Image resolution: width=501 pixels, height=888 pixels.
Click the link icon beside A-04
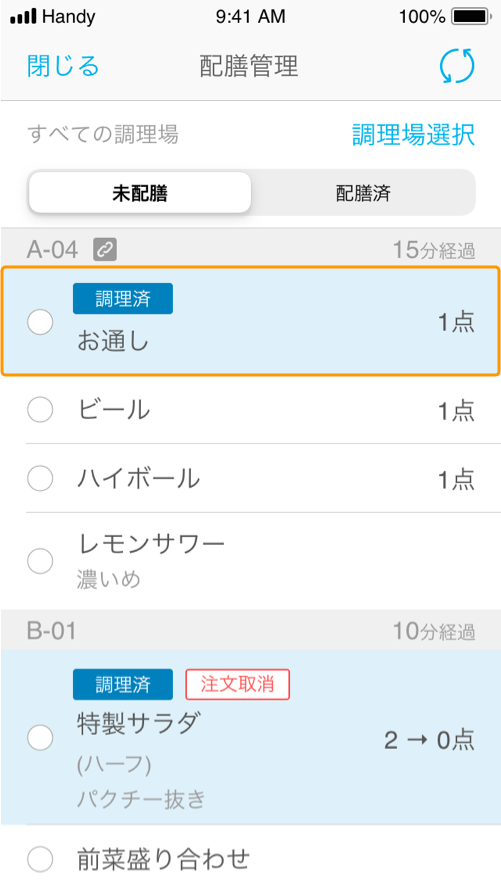point(105,249)
